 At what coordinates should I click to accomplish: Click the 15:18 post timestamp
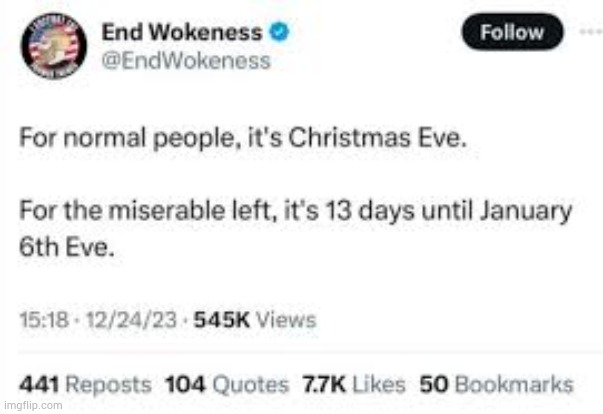click(x=44, y=320)
